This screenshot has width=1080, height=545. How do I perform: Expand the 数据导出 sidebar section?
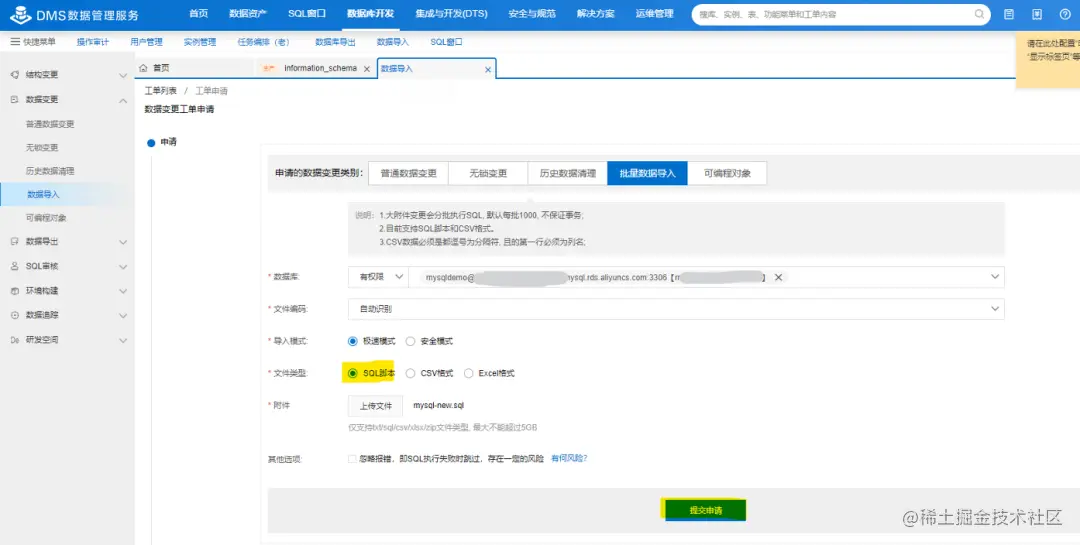[x=123, y=243]
